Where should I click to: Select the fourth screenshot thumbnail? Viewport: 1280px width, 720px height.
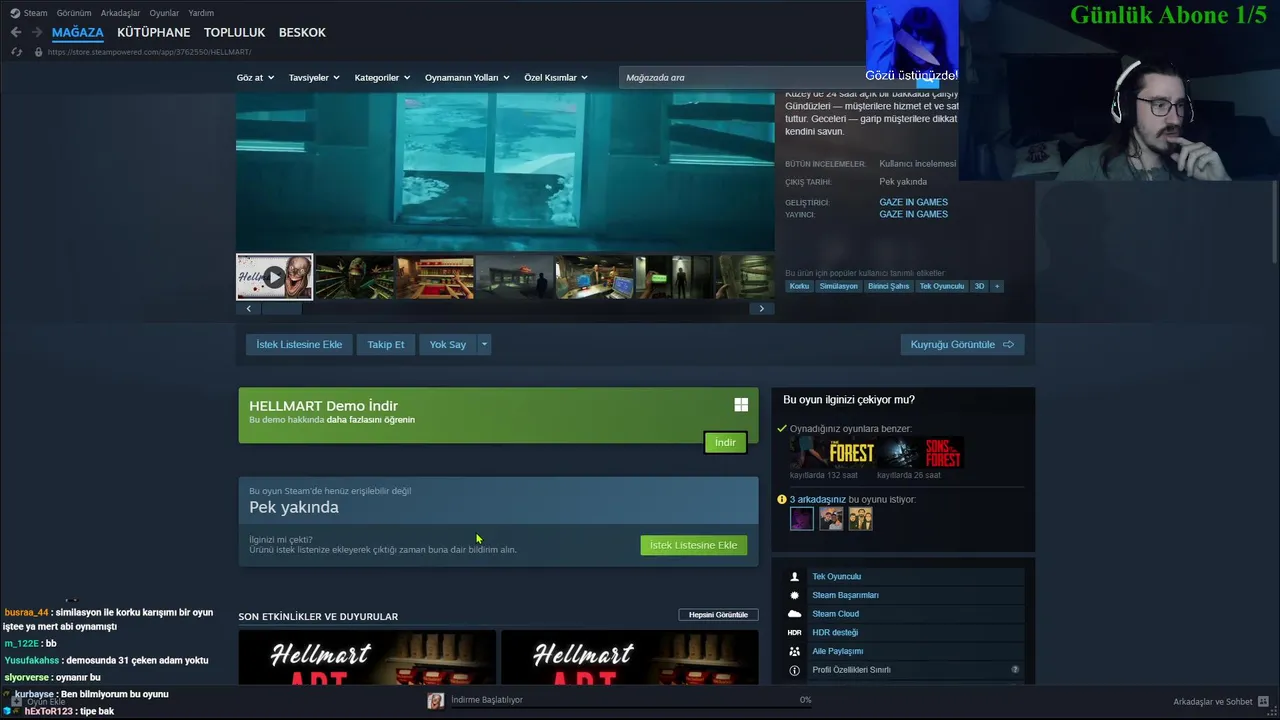tap(515, 277)
